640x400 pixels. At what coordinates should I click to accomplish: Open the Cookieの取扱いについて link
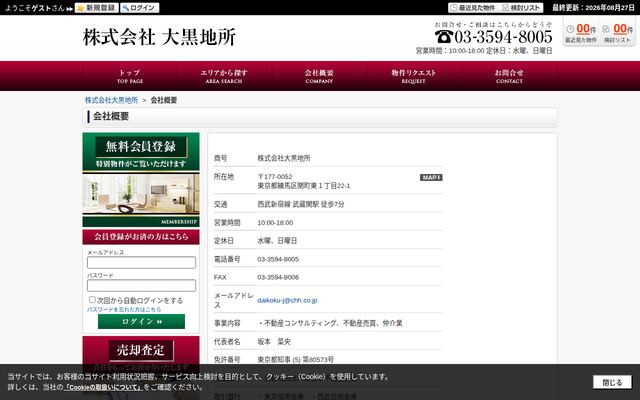coord(103,387)
